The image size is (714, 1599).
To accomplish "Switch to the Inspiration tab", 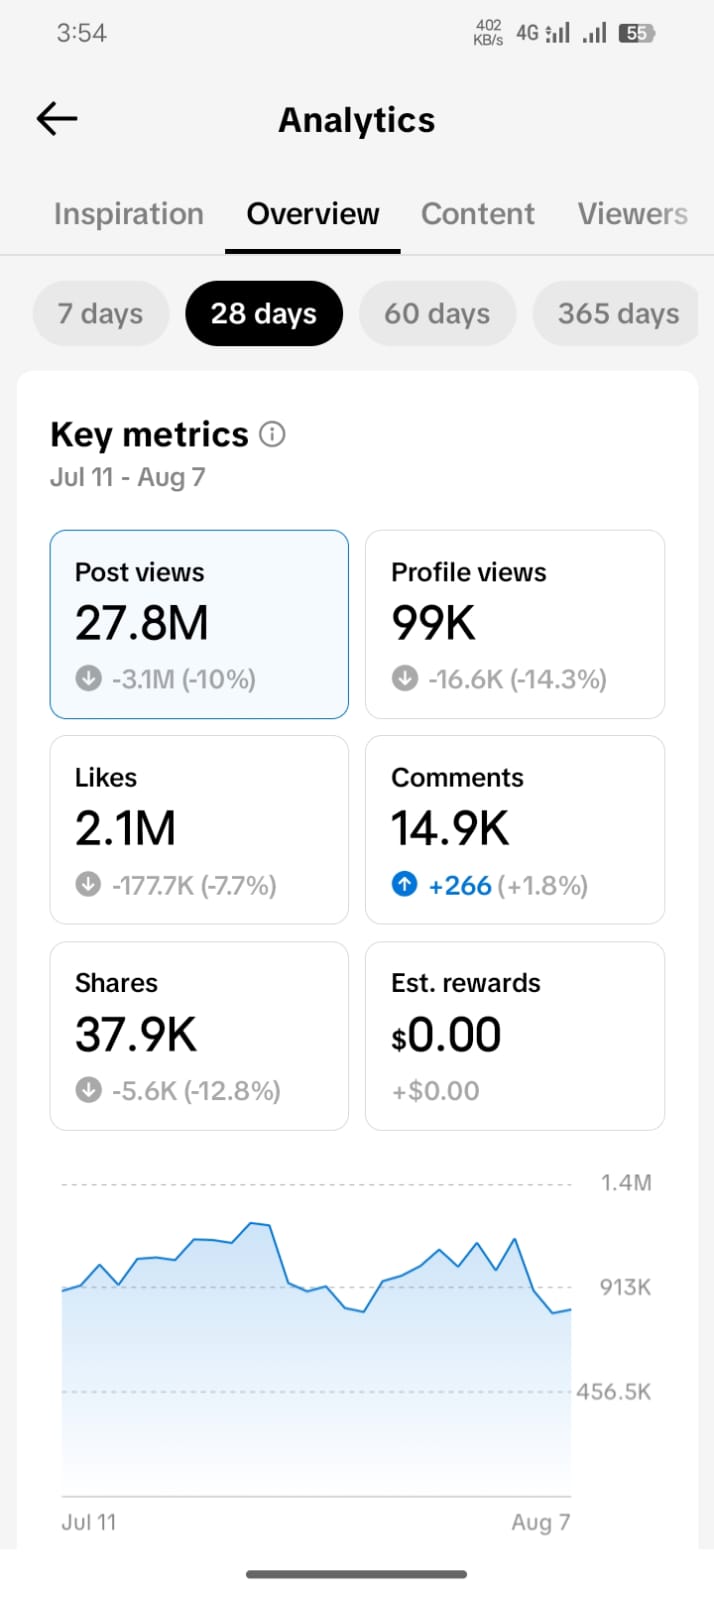I will coord(129,214).
